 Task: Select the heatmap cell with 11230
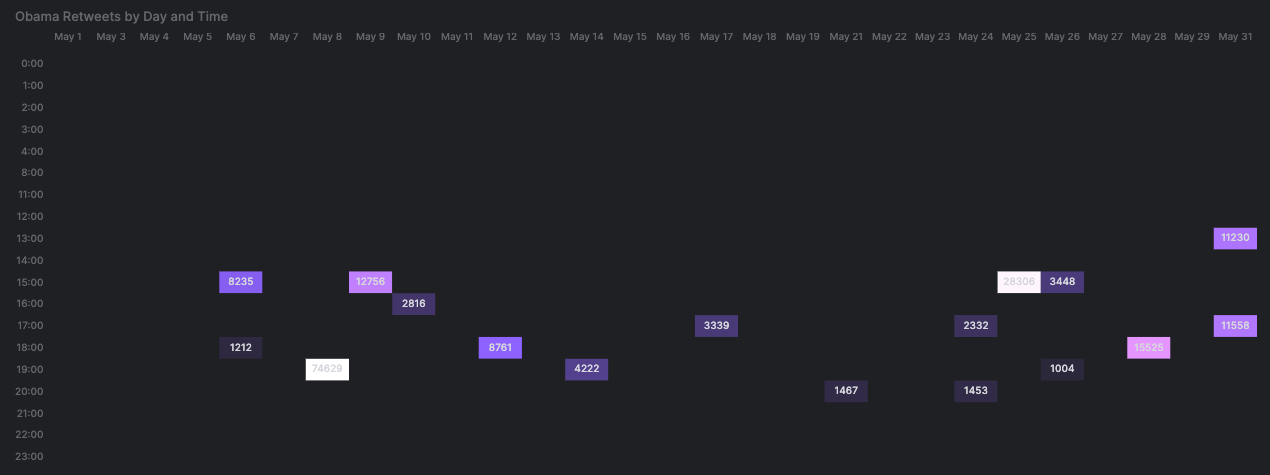1235,238
